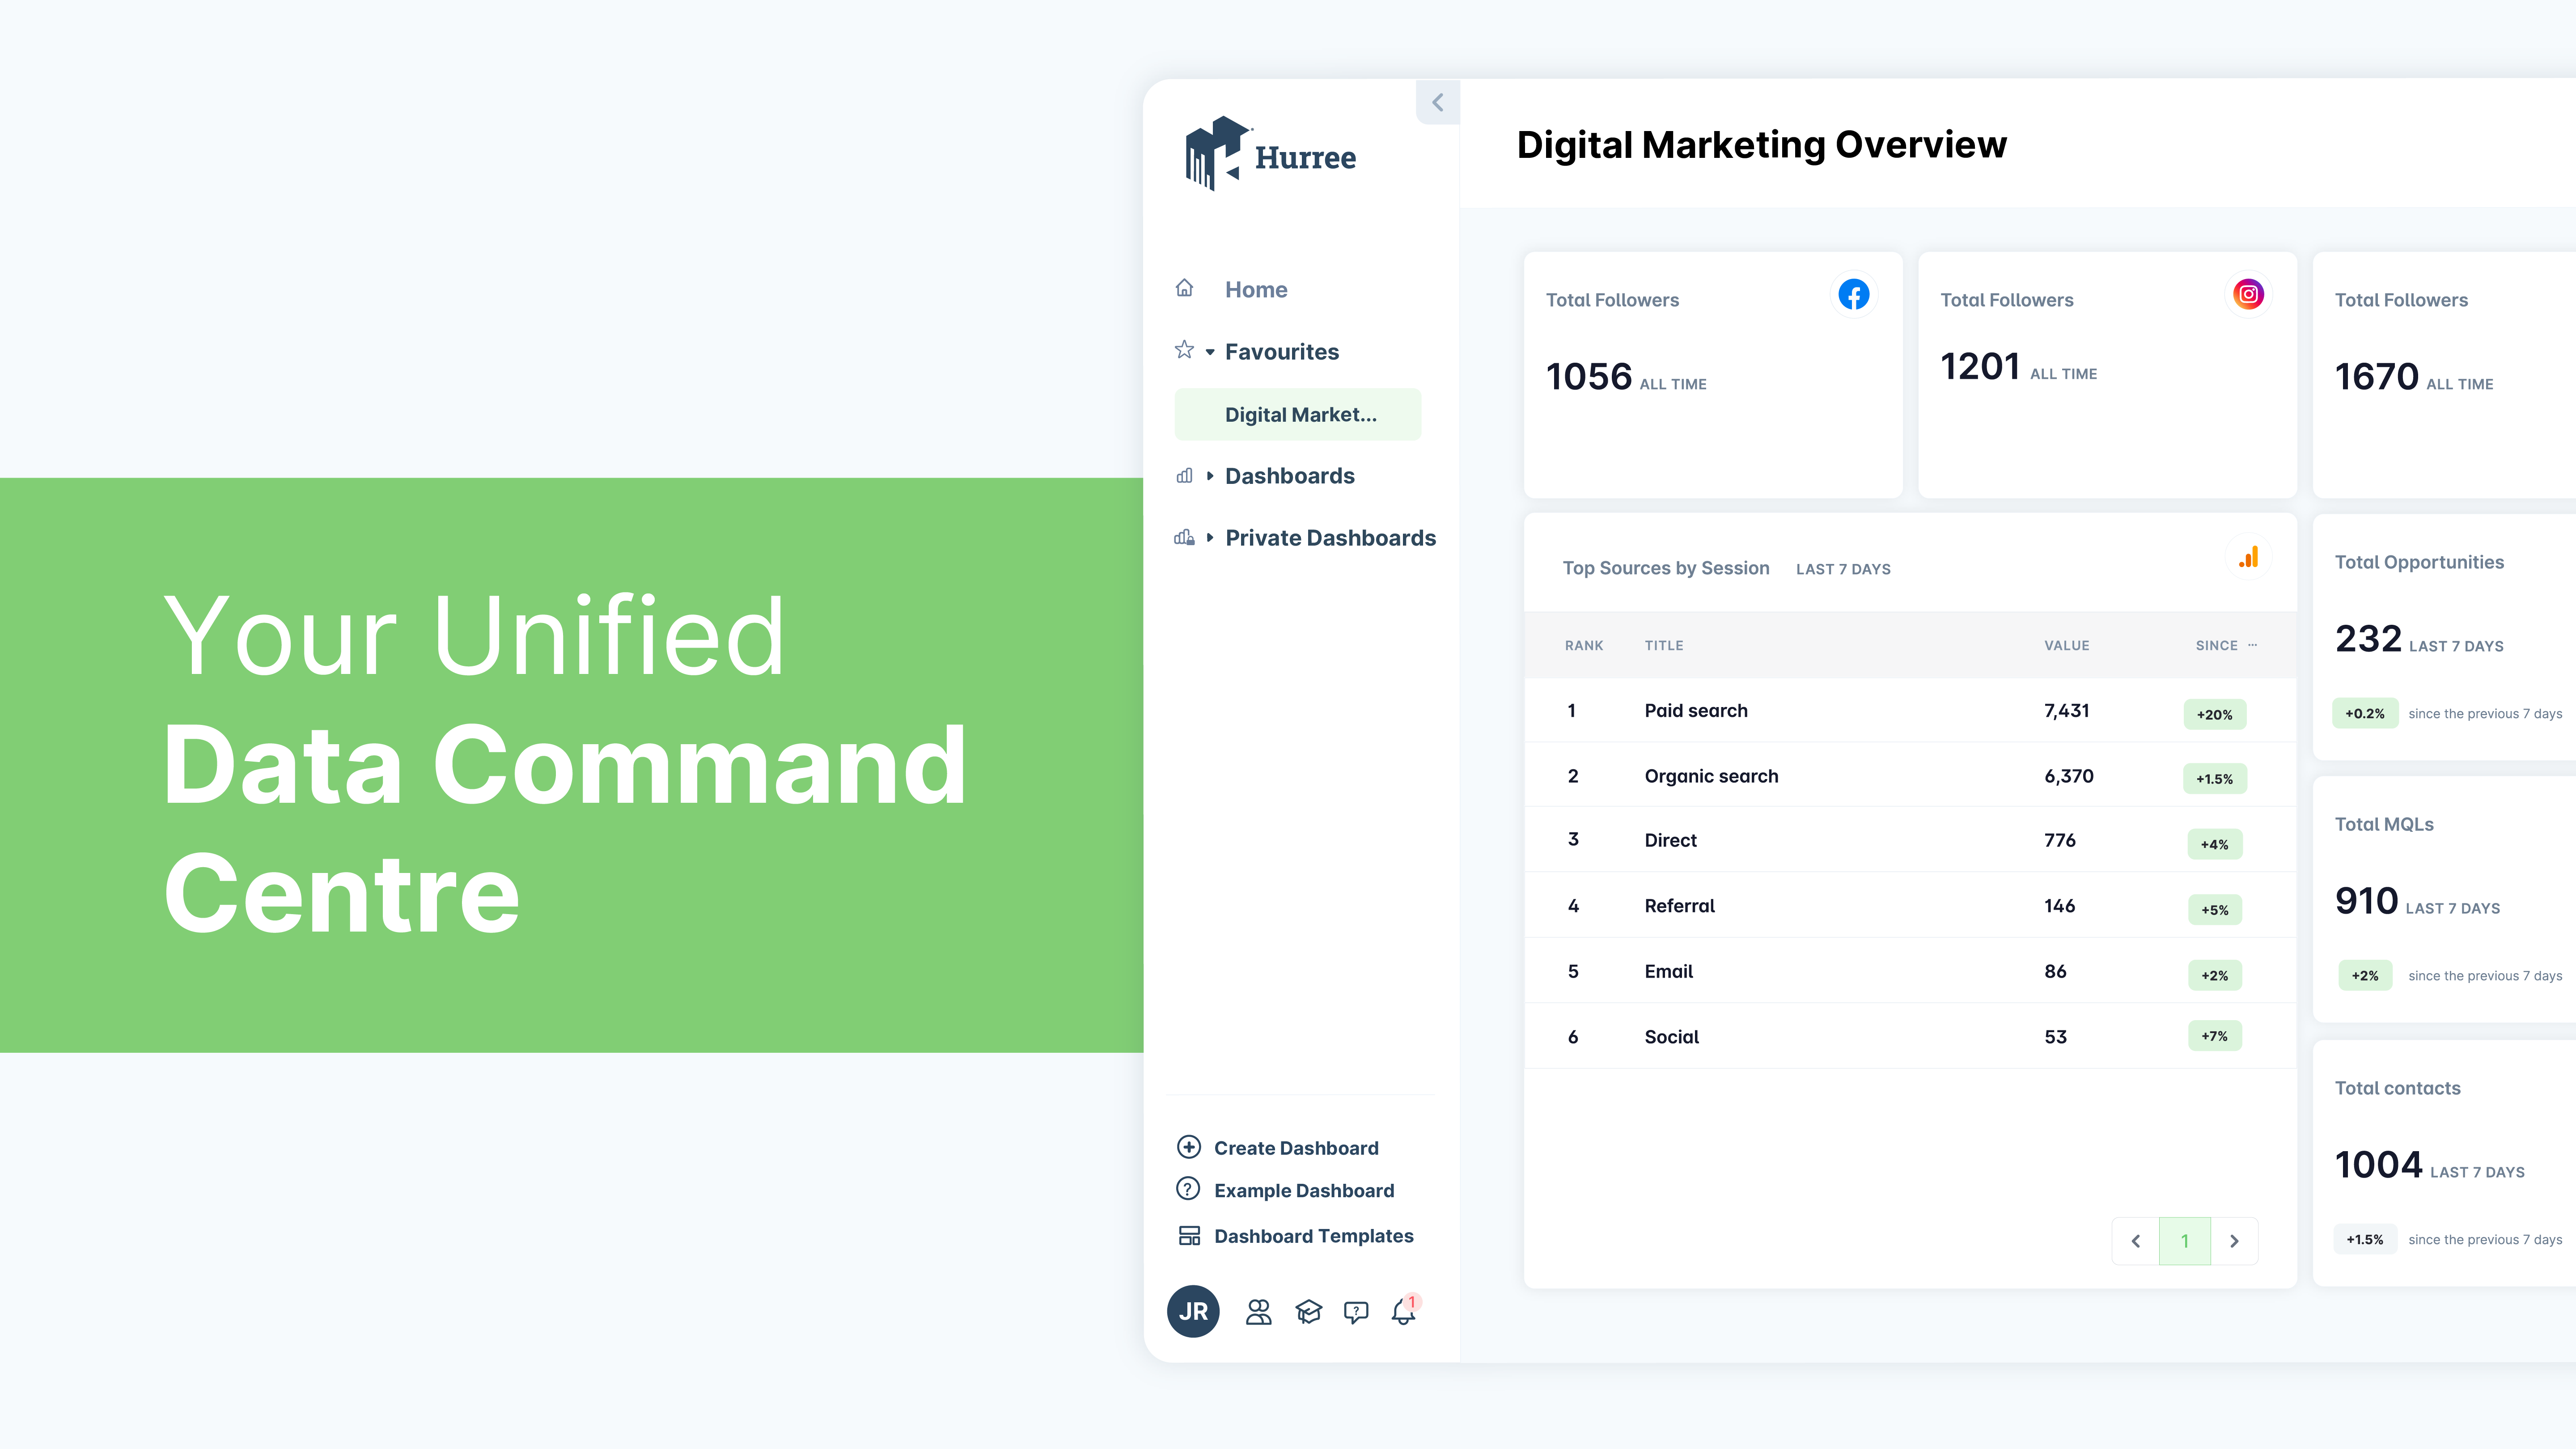Image resolution: width=2576 pixels, height=1449 pixels.
Task: Collapse the sidebar with the chevron
Action: (x=1438, y=102)
